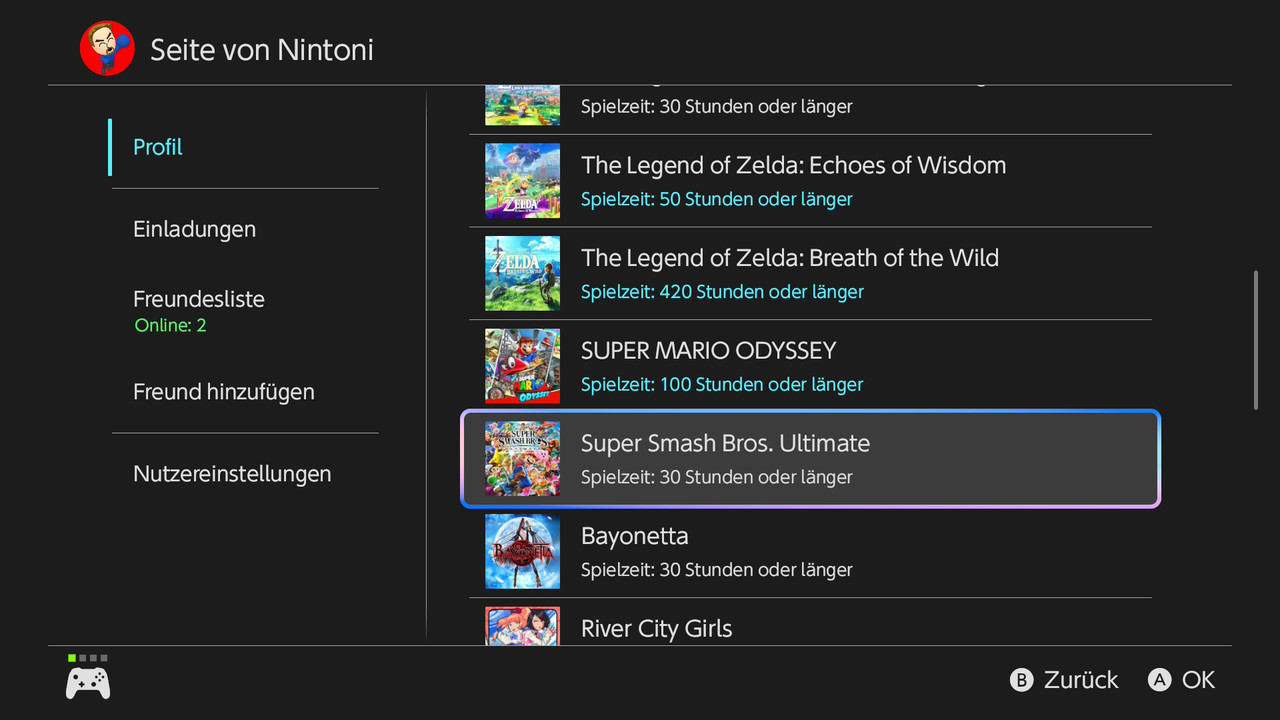Open the Nintoni user avatar icon
Viewport: 1280px width, 720px height.
107,48
